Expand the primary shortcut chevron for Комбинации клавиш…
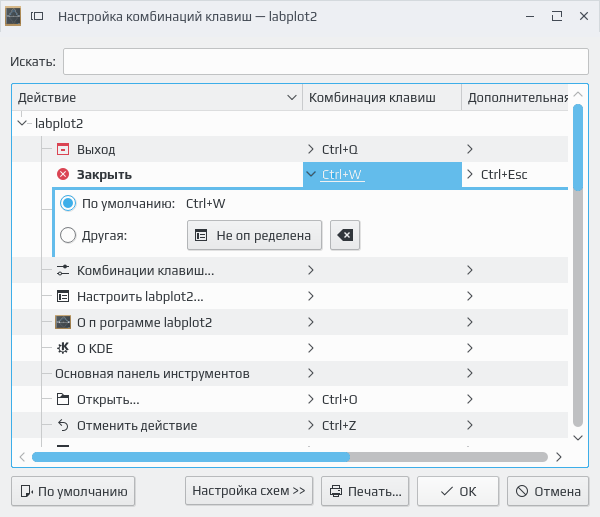 click(310, 270)
